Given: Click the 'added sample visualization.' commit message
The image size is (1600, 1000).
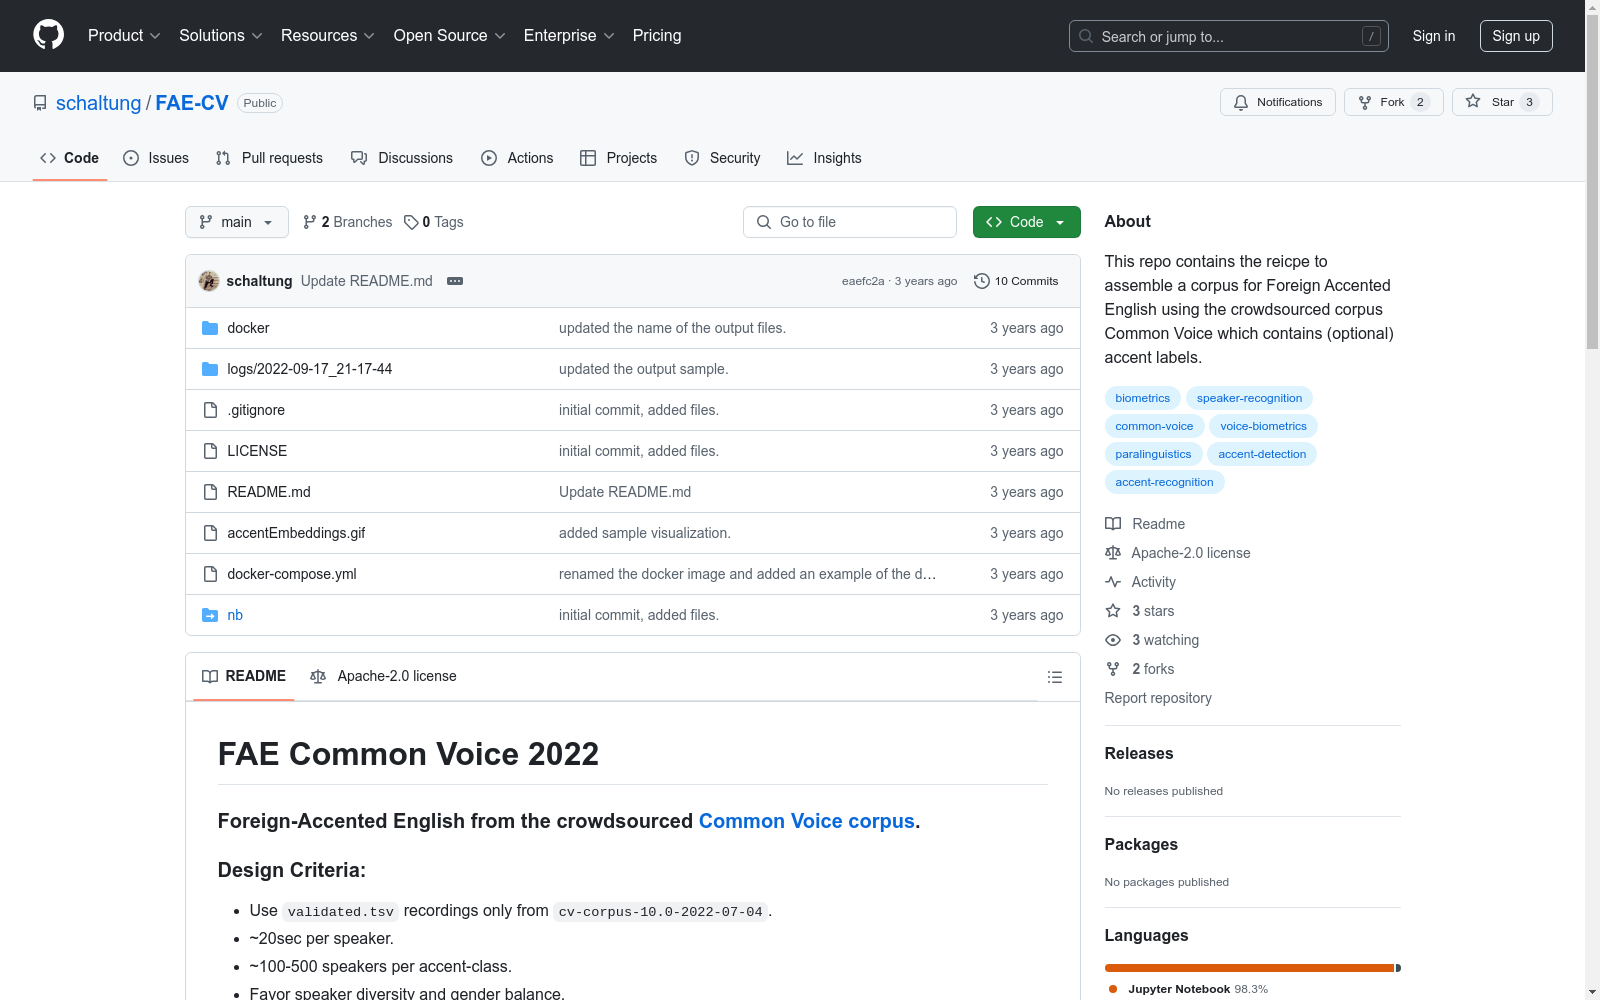Looking at the screenshot, I should [645, 533].
